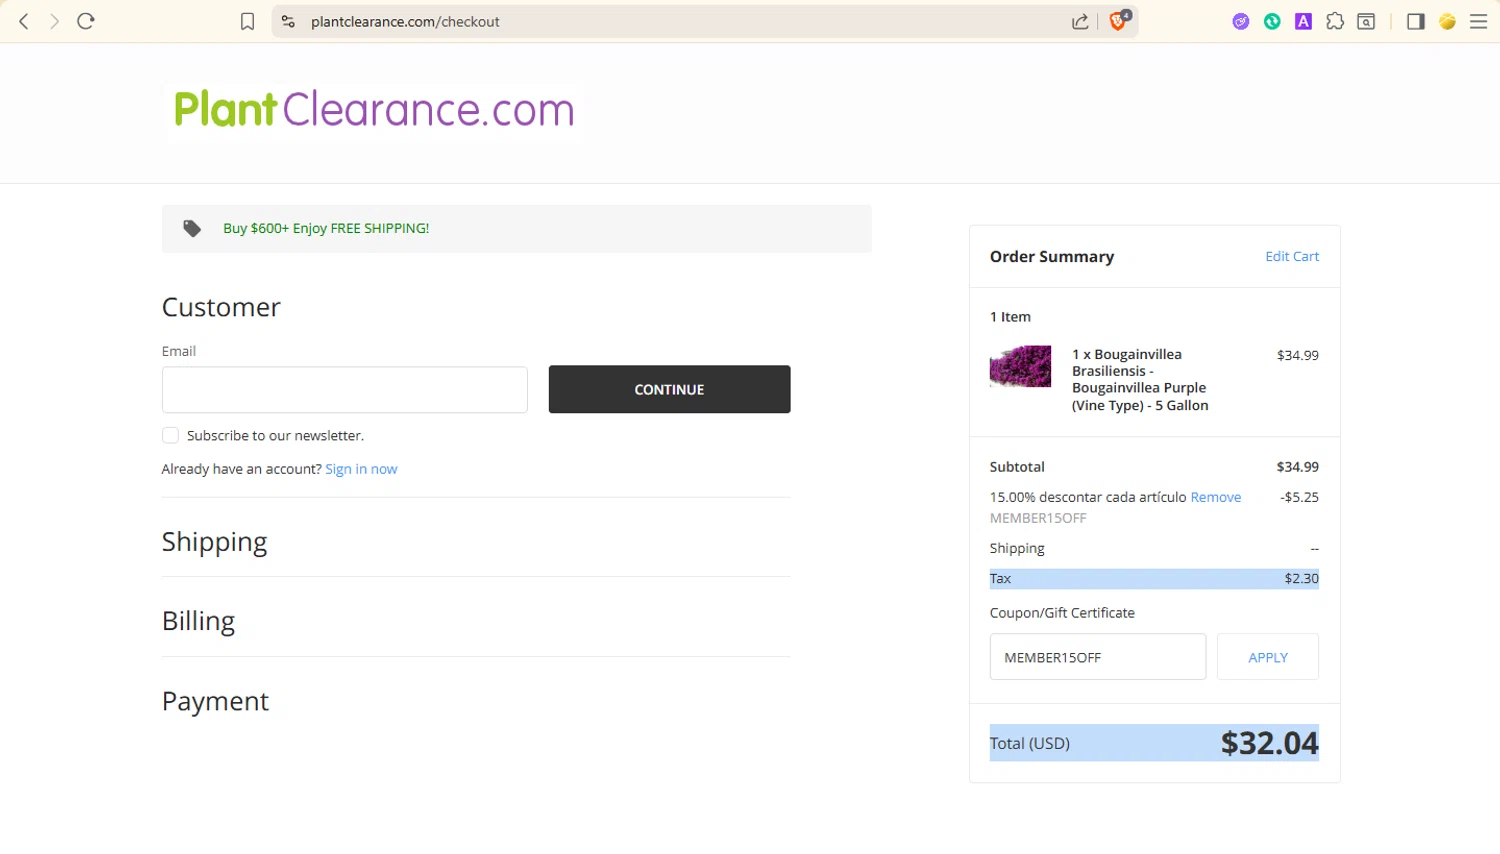Click the Buy $600+ free shipping banner text
The image size is (1500, 854).
pos(326,228)
